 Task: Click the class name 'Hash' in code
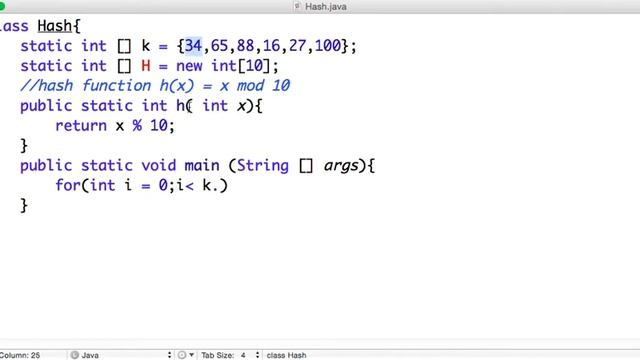(55, 26)
